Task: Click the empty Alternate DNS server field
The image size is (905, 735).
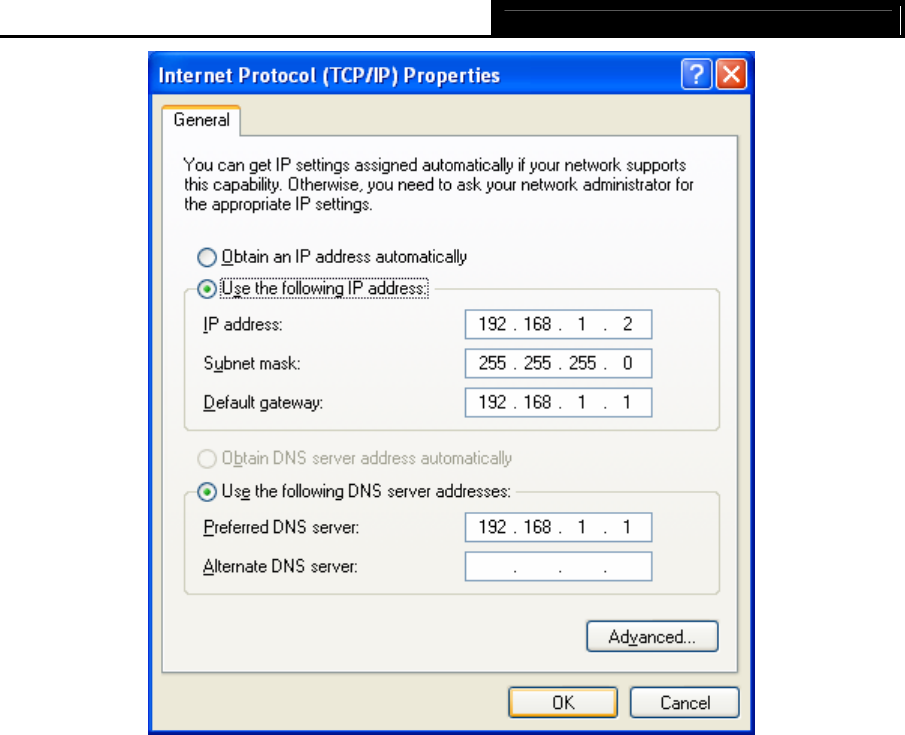Action: tap(558, 566)
